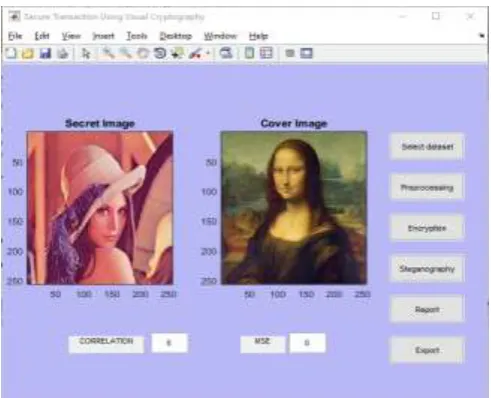This screenshot has width=491, height=398.
Task: Click the Steganography button
Action: tap(427, 269)
